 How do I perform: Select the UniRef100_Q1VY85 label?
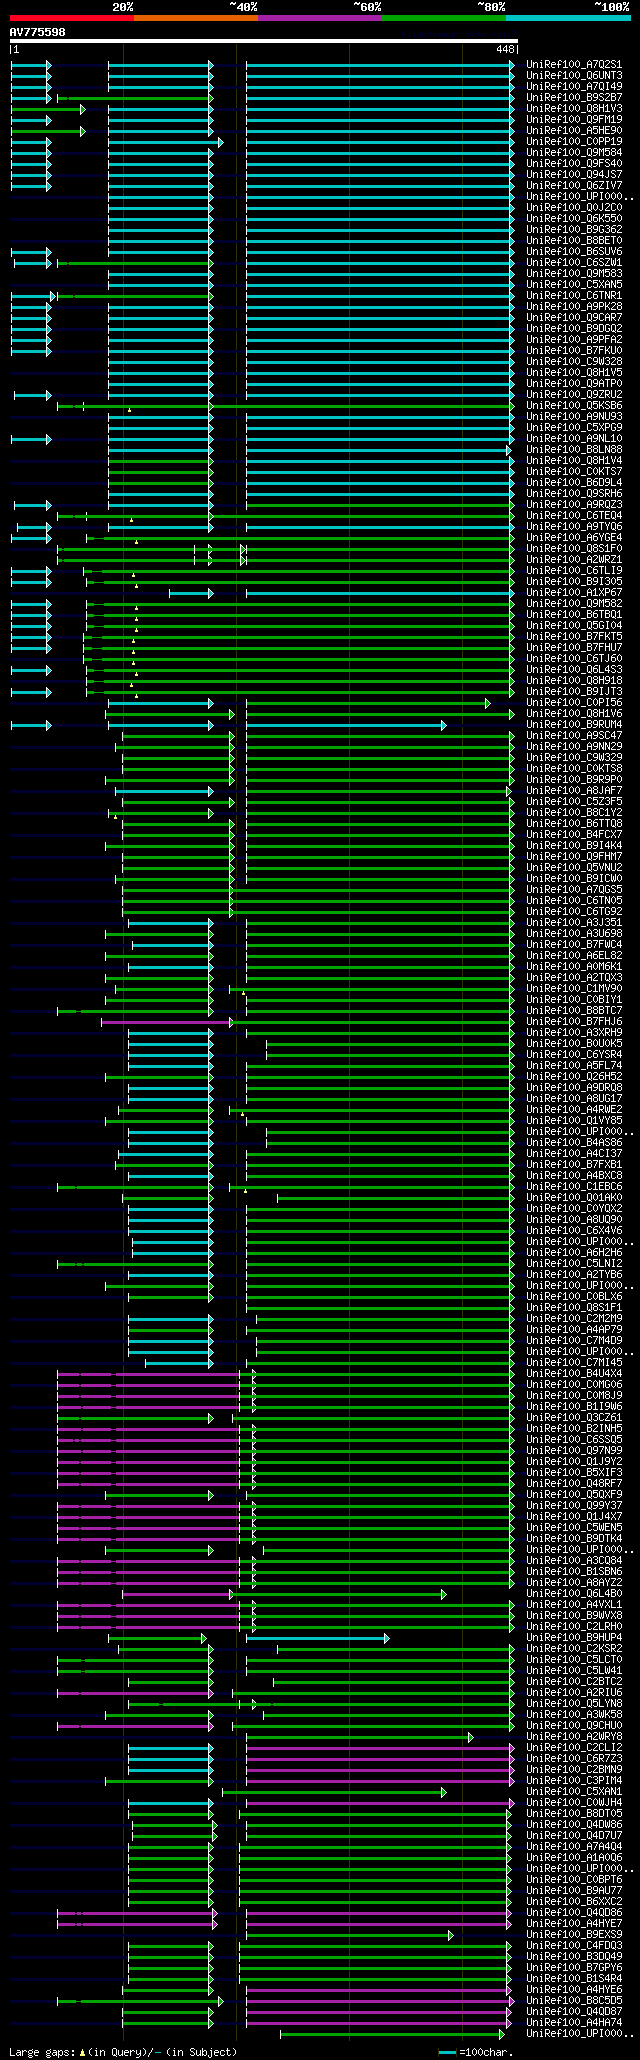574,1120
